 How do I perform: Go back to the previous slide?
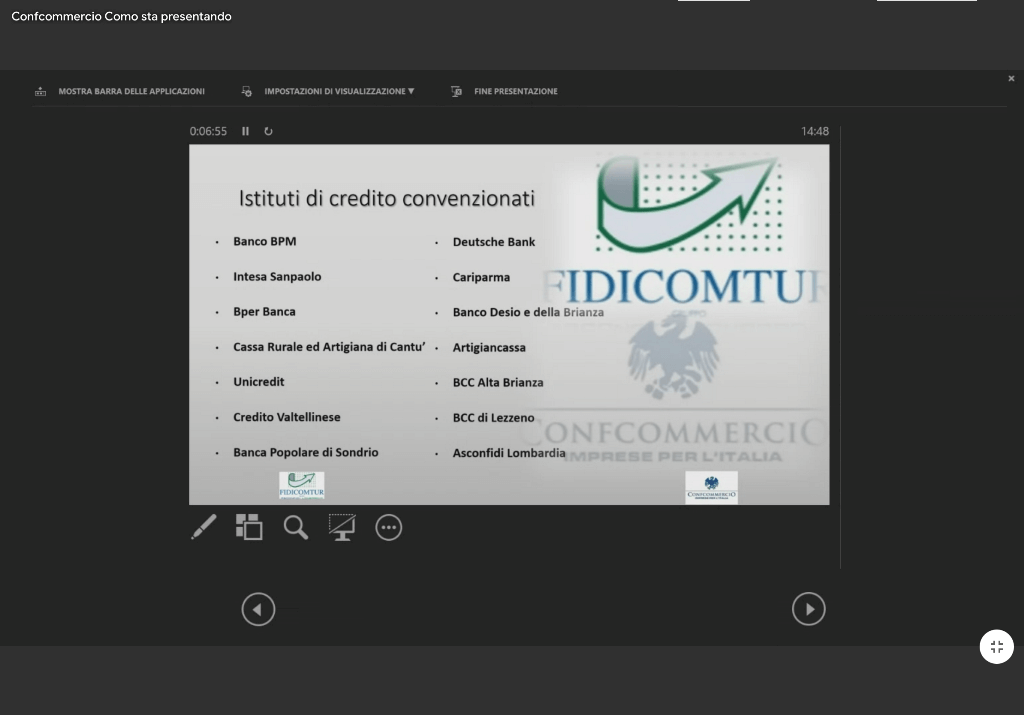click(258, 609)
